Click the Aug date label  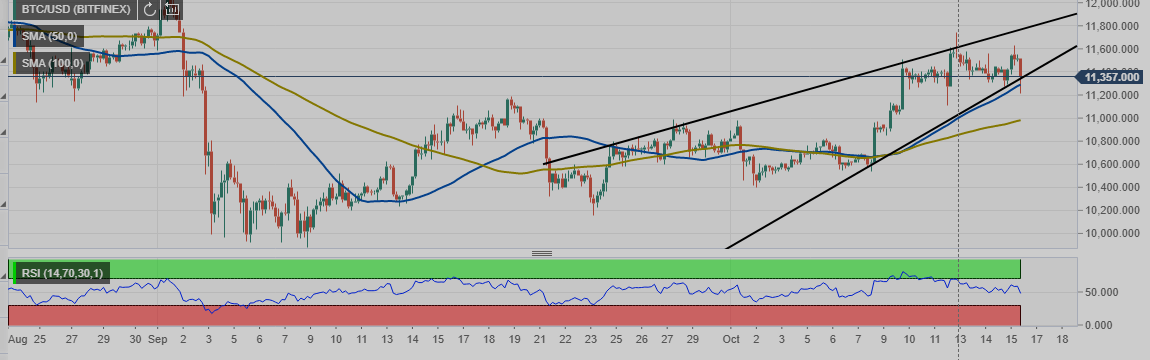pos(18,340)
